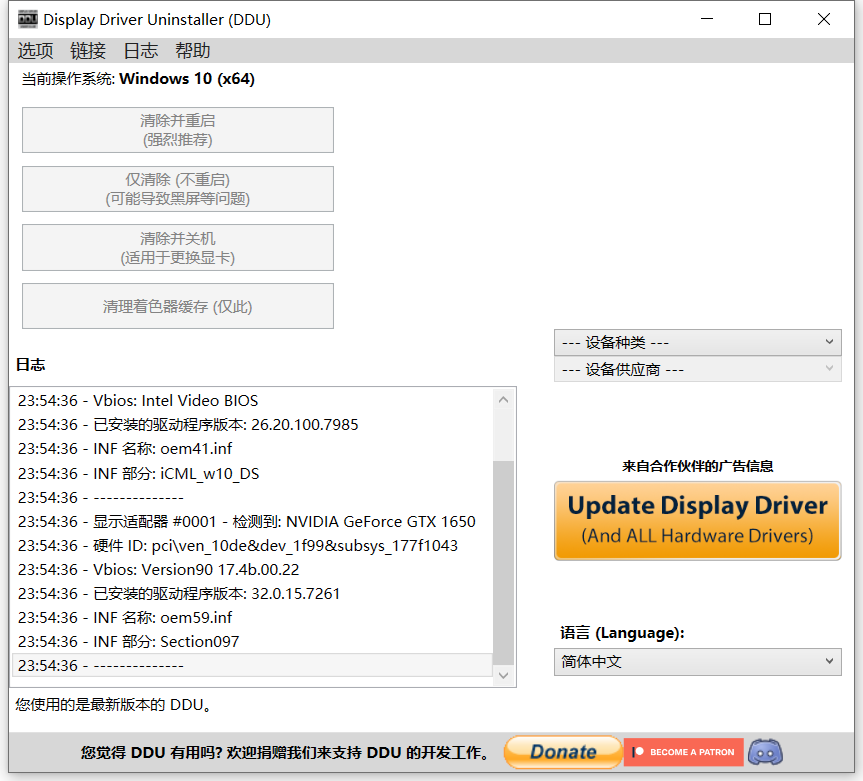This screenshot has height=781, width=863.
Task: Click the DDU app icon in title bar
Action: click(x=28, y=19)
